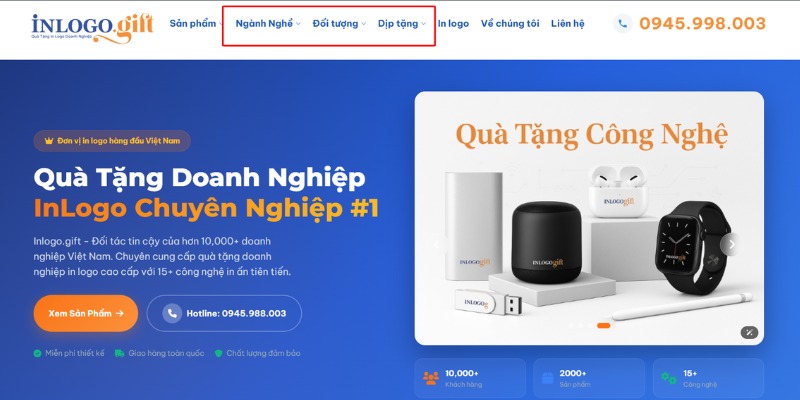Viewport: 800px width, 400px height.
Task: Click the InLogo.gift site logo
Action: (x=92, y=28)
